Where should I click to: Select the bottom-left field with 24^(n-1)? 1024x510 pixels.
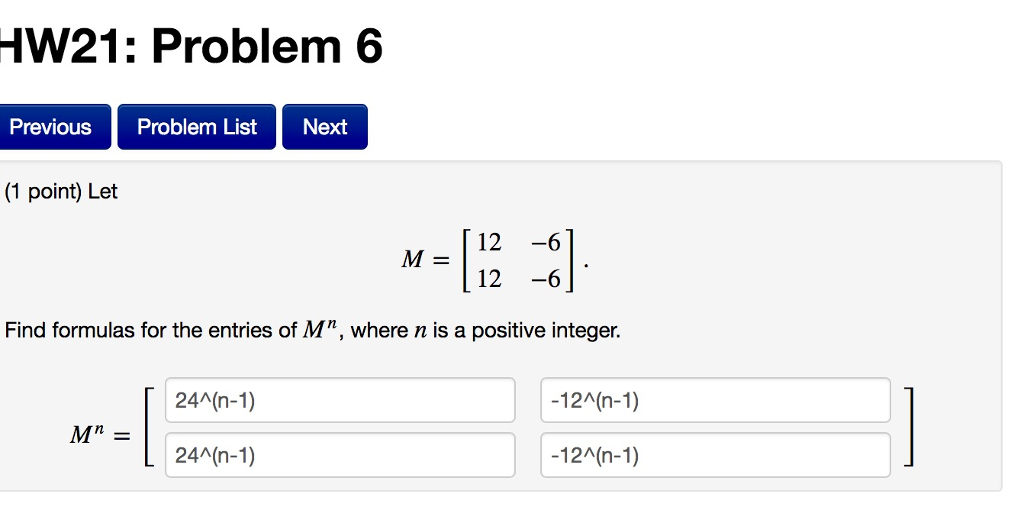340,455
